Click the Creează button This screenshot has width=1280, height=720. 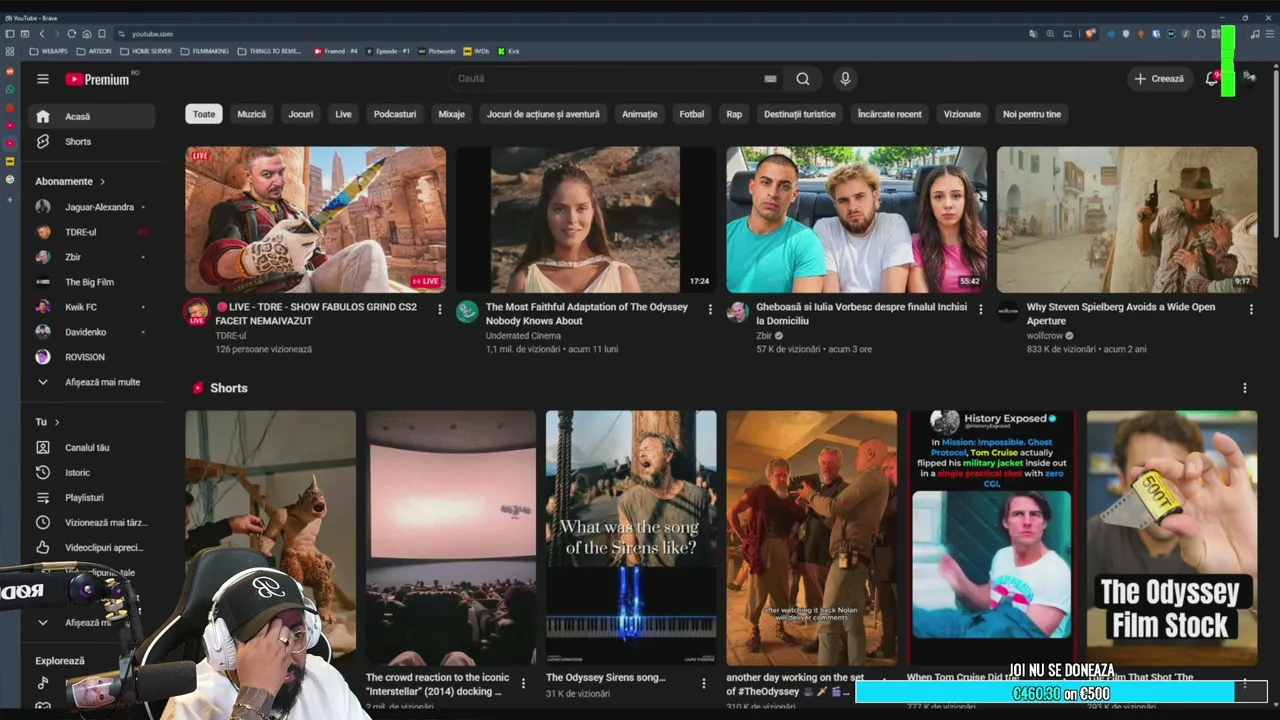tap(1159, 79)
